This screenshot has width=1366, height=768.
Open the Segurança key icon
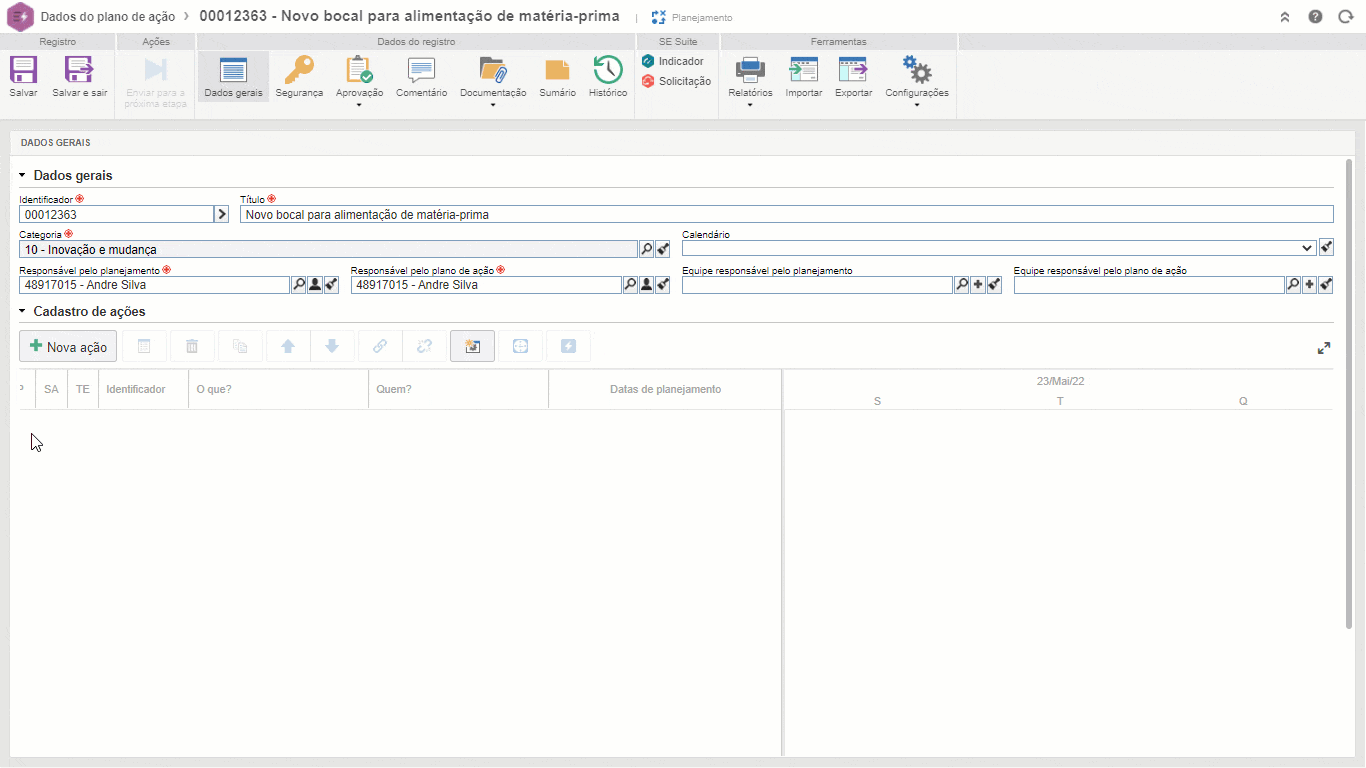pyautogui.click(x=299, y=71)
